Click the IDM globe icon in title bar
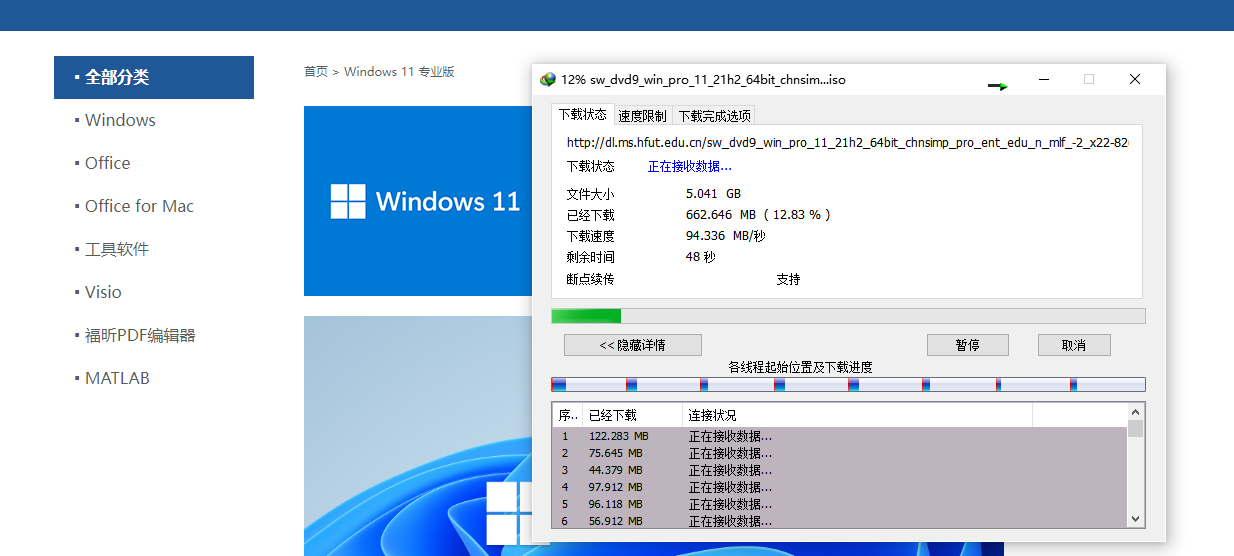 tap(547, 79)
